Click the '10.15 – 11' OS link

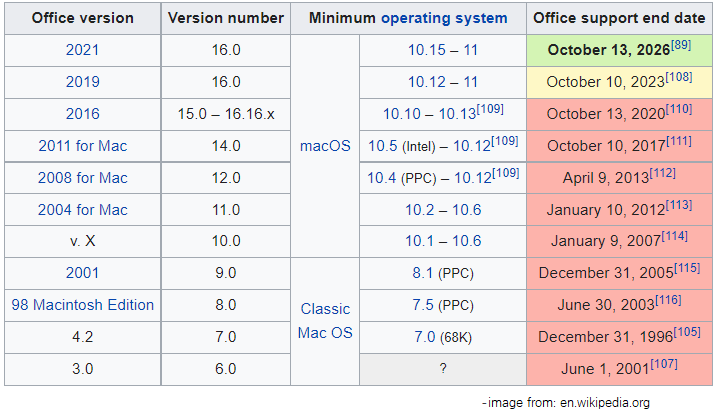point(442,50)
